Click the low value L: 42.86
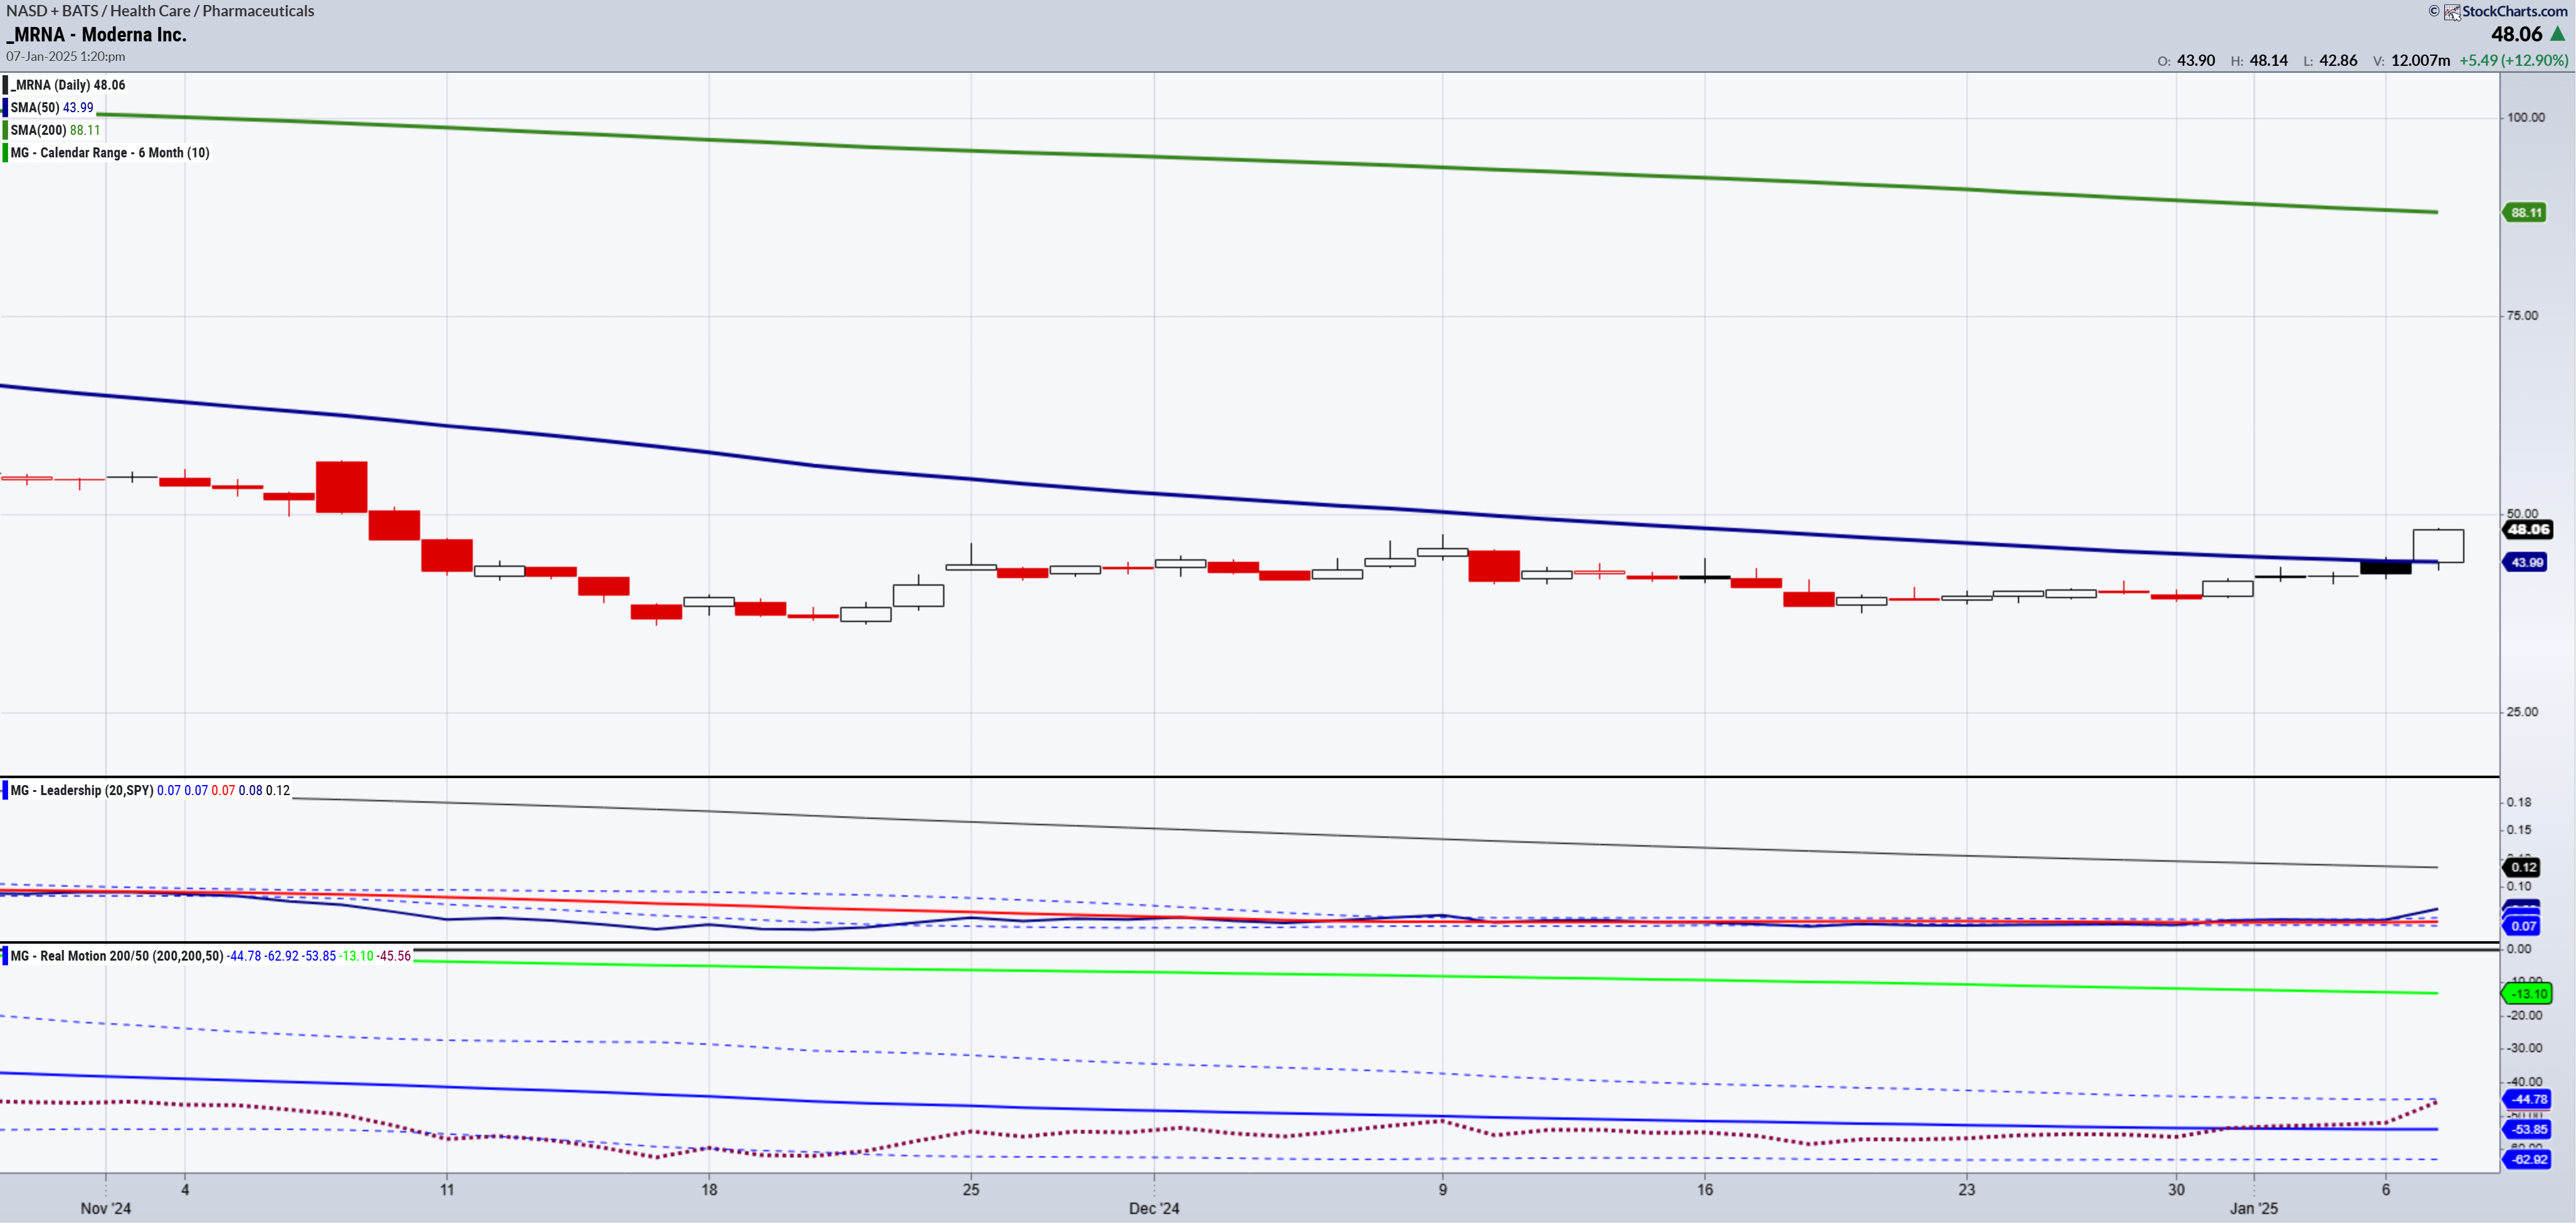Image resolution: width=2576 pixels, height=1224 pixels. pos(2330,61)
